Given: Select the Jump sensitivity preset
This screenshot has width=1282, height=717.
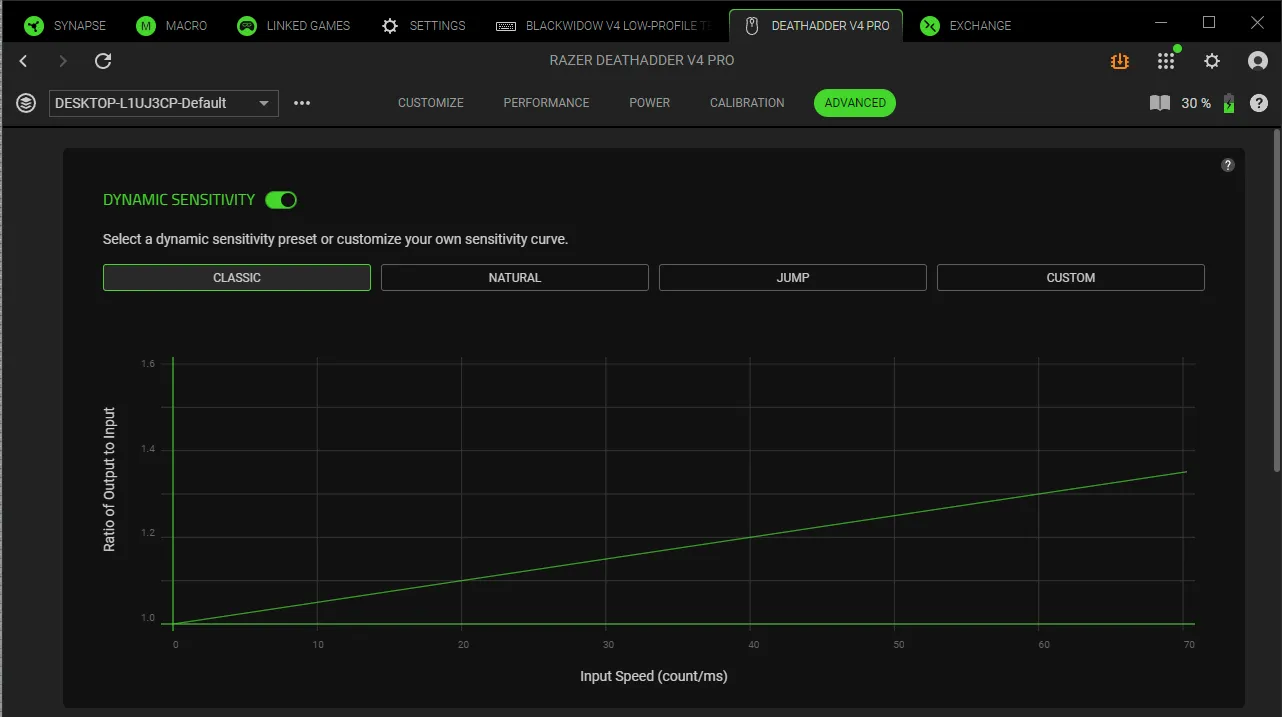Looking at the screenshot, I should pos(793,278).
